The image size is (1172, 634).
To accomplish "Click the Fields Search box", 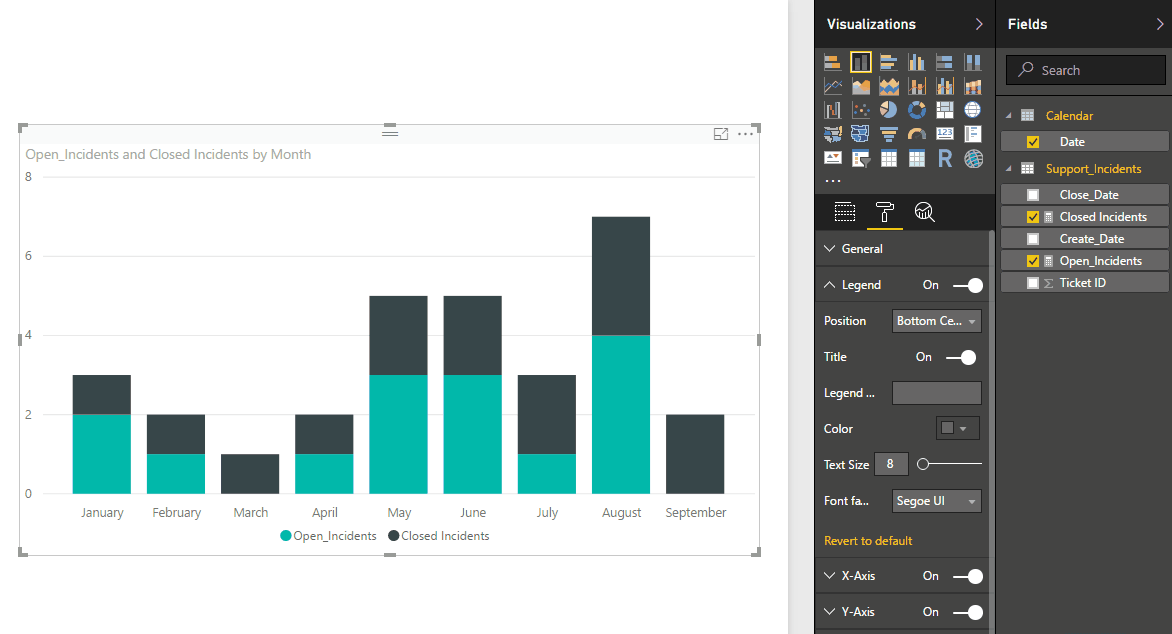I will point(1085,70).
